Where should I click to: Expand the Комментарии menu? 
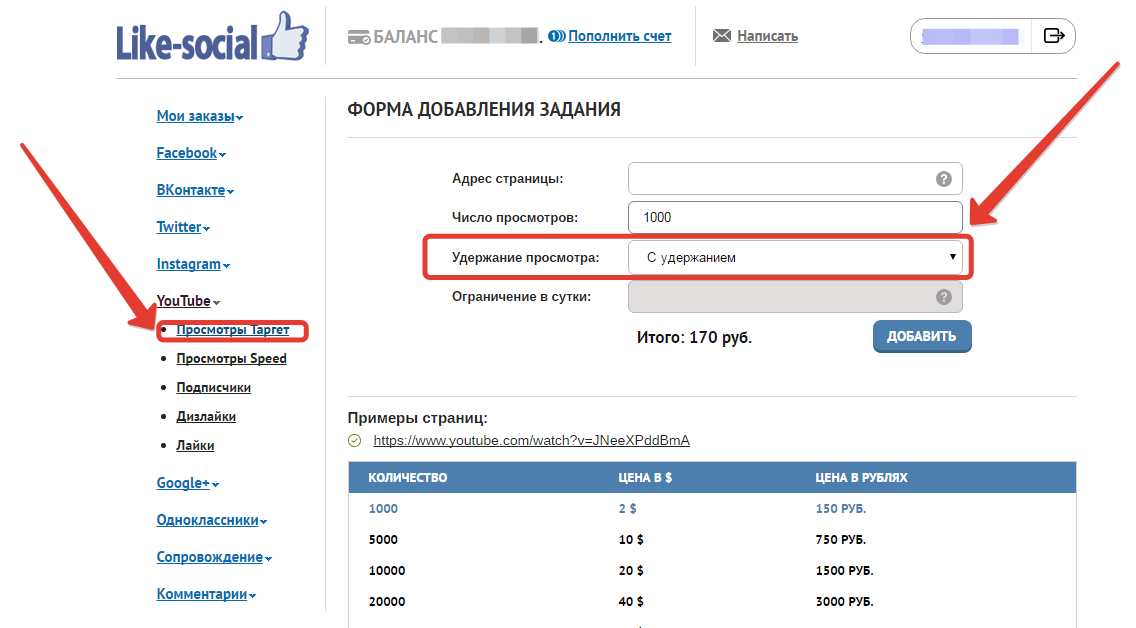pos(206,594)
